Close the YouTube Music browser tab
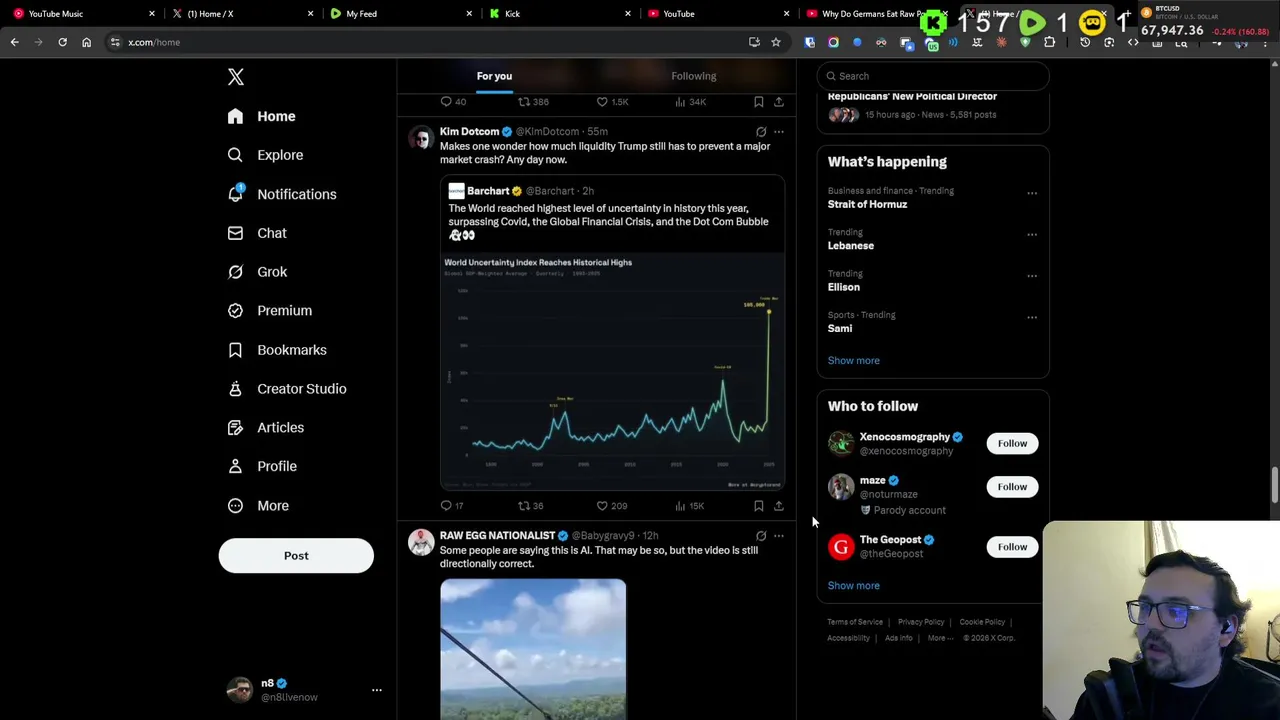 [x=152, y=14]
